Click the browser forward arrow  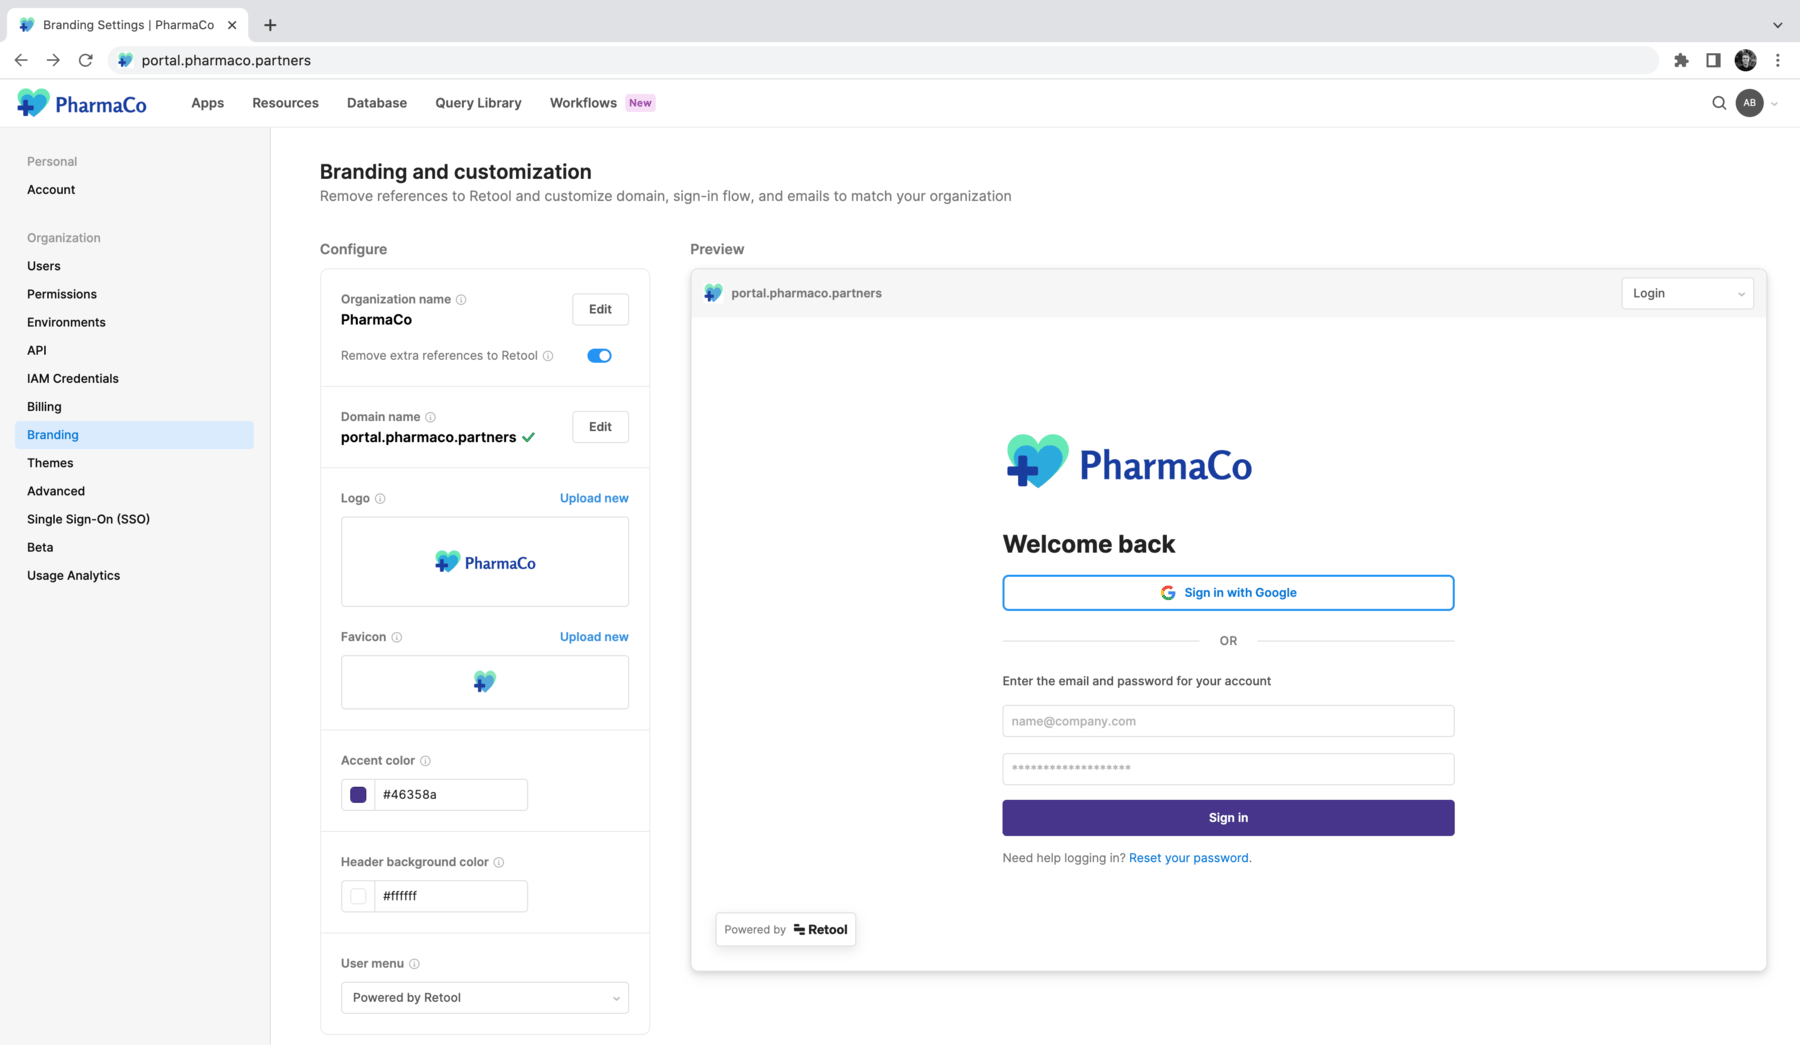pyautogui.click(x=53, y=60)
